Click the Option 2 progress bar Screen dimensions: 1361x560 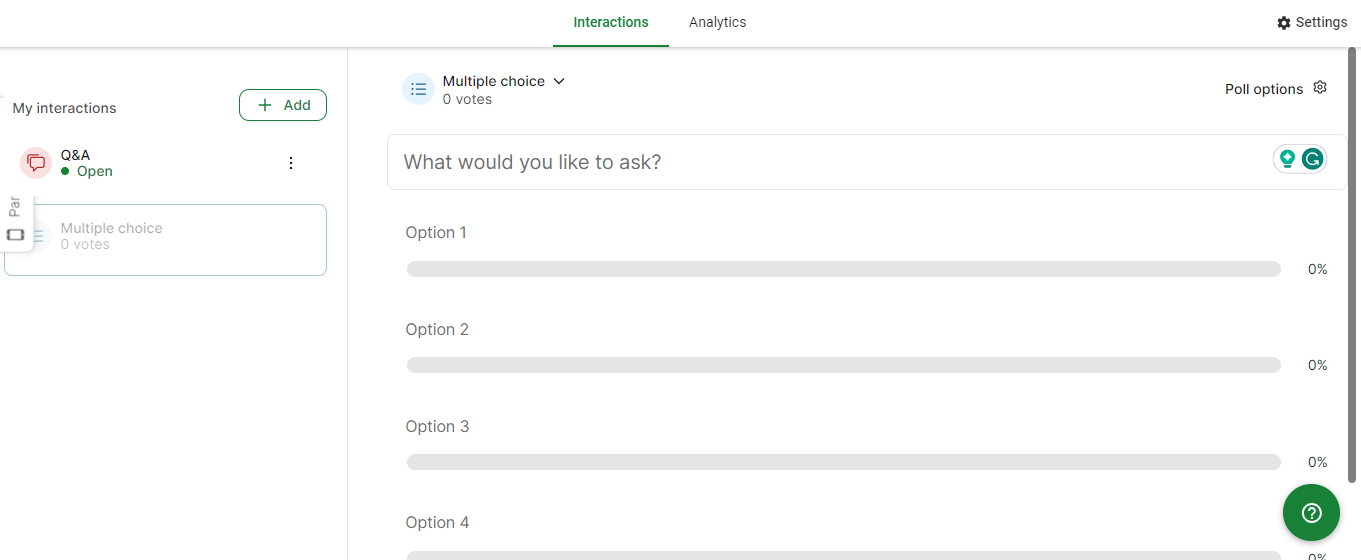843,365
